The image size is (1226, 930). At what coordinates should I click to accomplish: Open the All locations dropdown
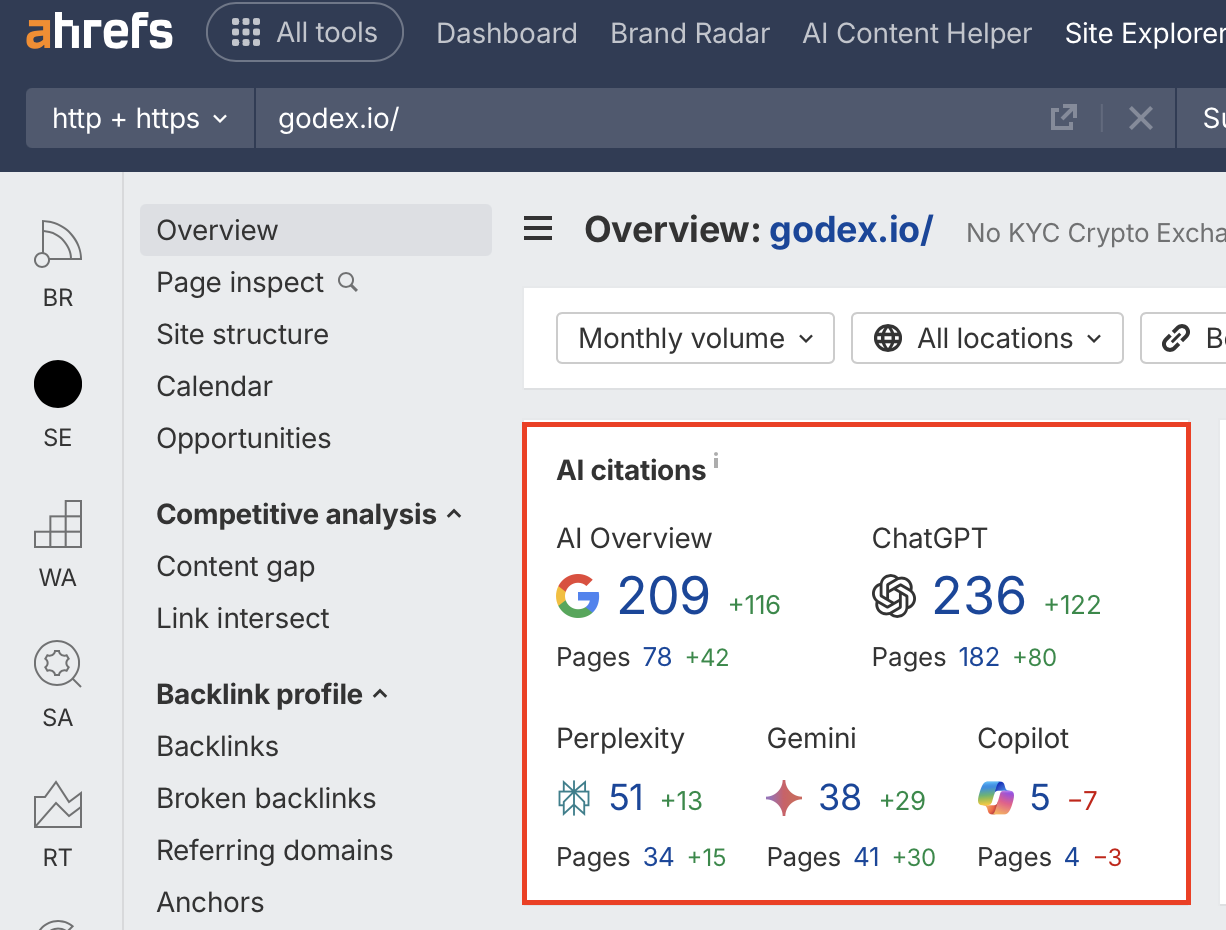click(x=987, y=338)
